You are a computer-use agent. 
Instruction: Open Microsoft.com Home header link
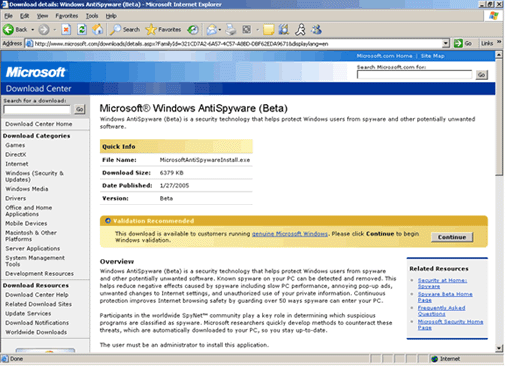click(x=384, y=56)
